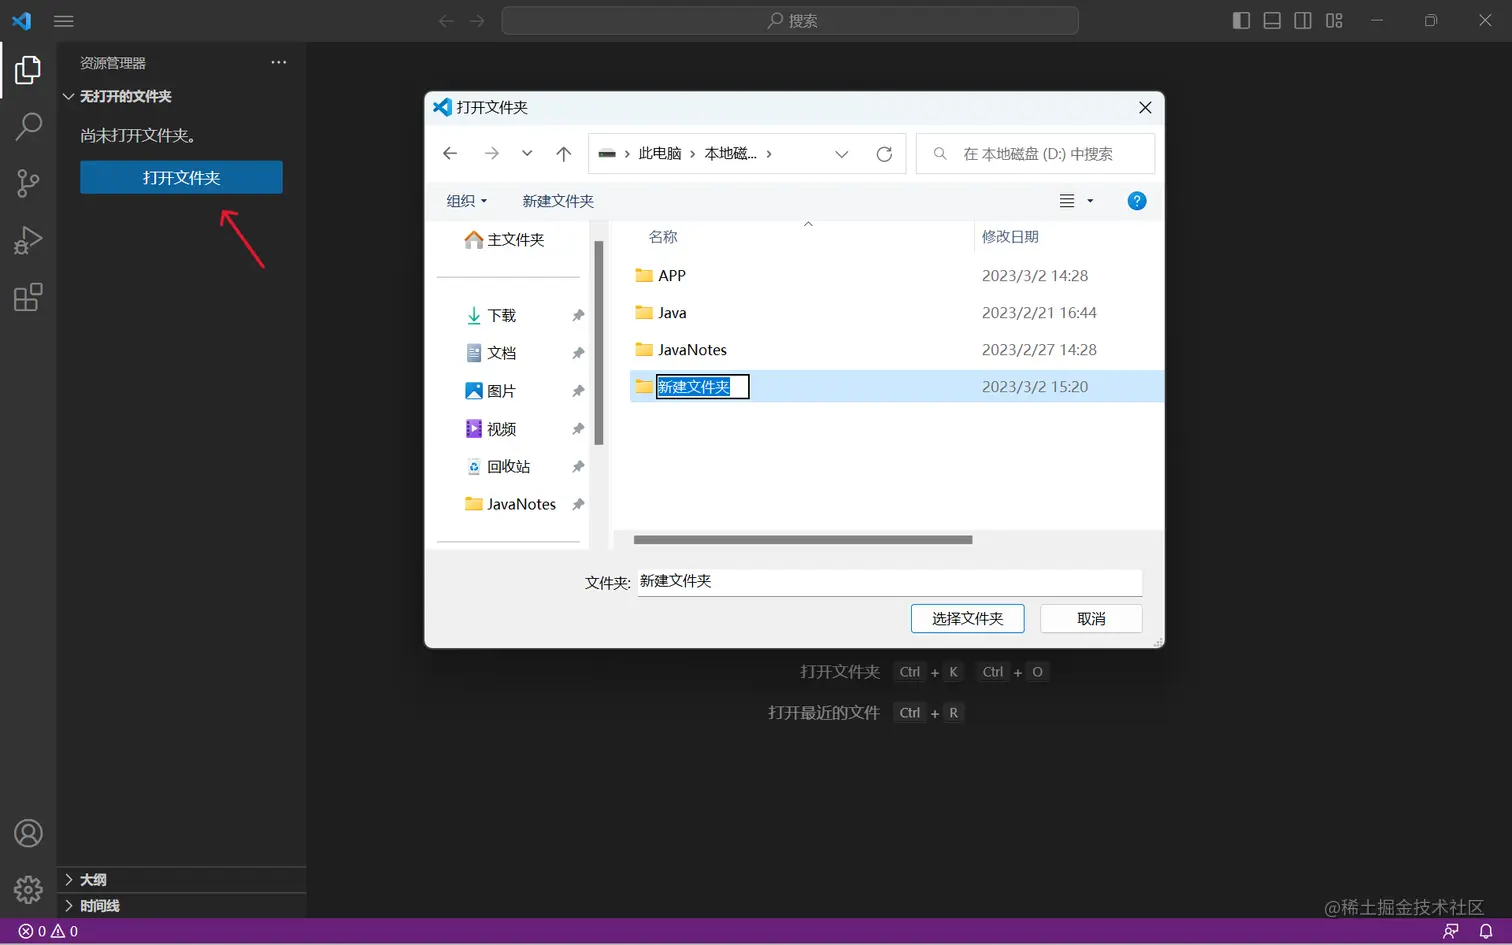Open Customize Layout icon in title bar
Image resolution: width=1512 pixels, height=945 pixels.
(x=1334, y=21)
